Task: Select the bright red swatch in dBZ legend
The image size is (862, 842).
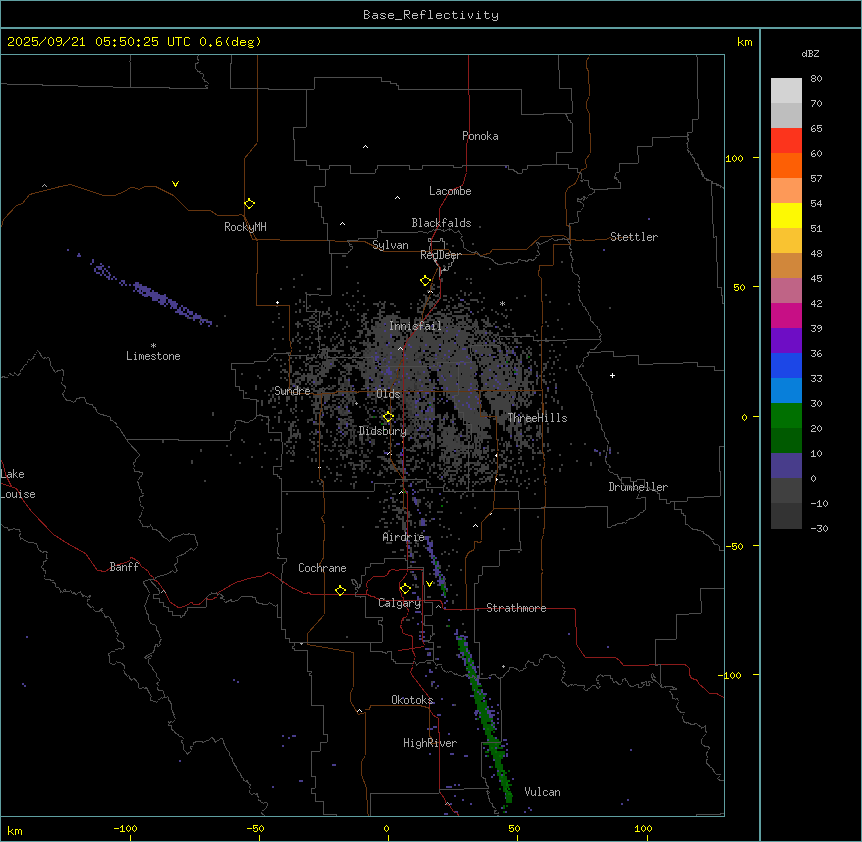Action: tap(786, 140)
